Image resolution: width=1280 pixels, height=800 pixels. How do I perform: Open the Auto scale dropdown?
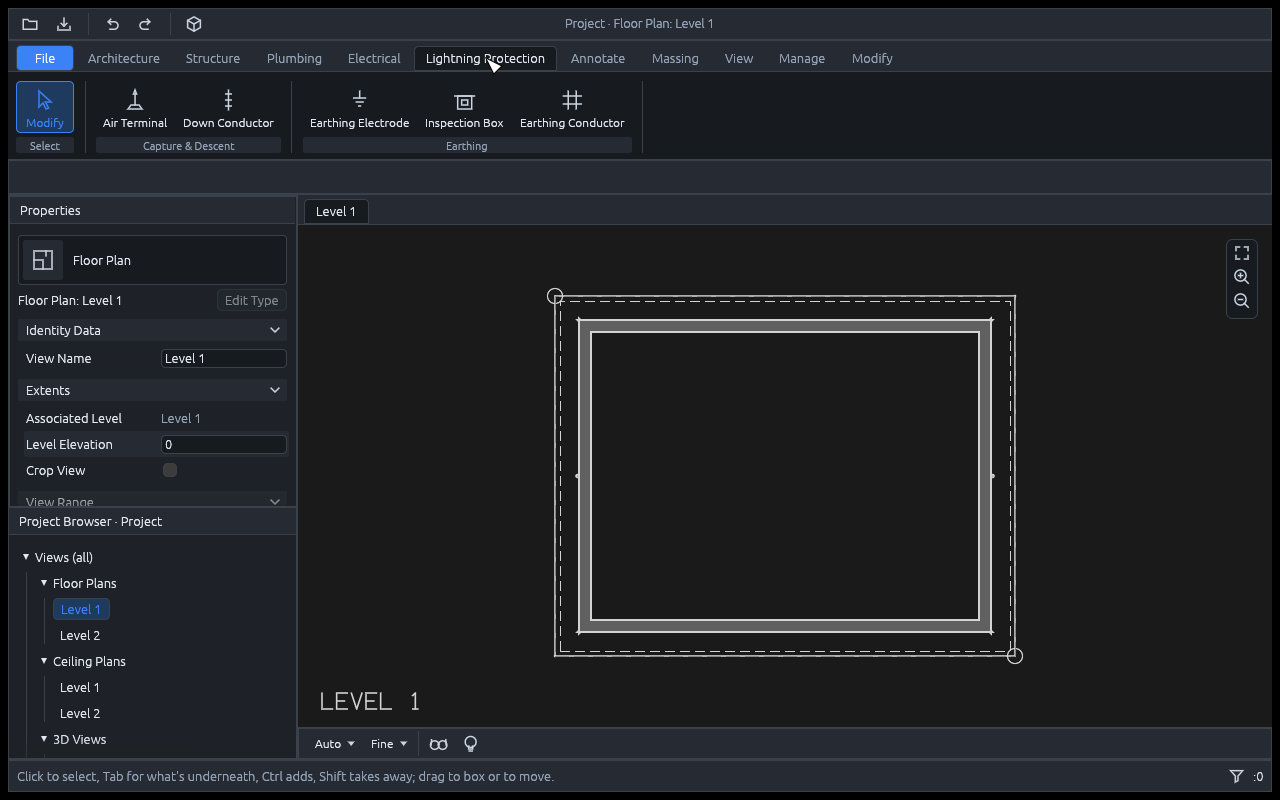tap(334, 744)
